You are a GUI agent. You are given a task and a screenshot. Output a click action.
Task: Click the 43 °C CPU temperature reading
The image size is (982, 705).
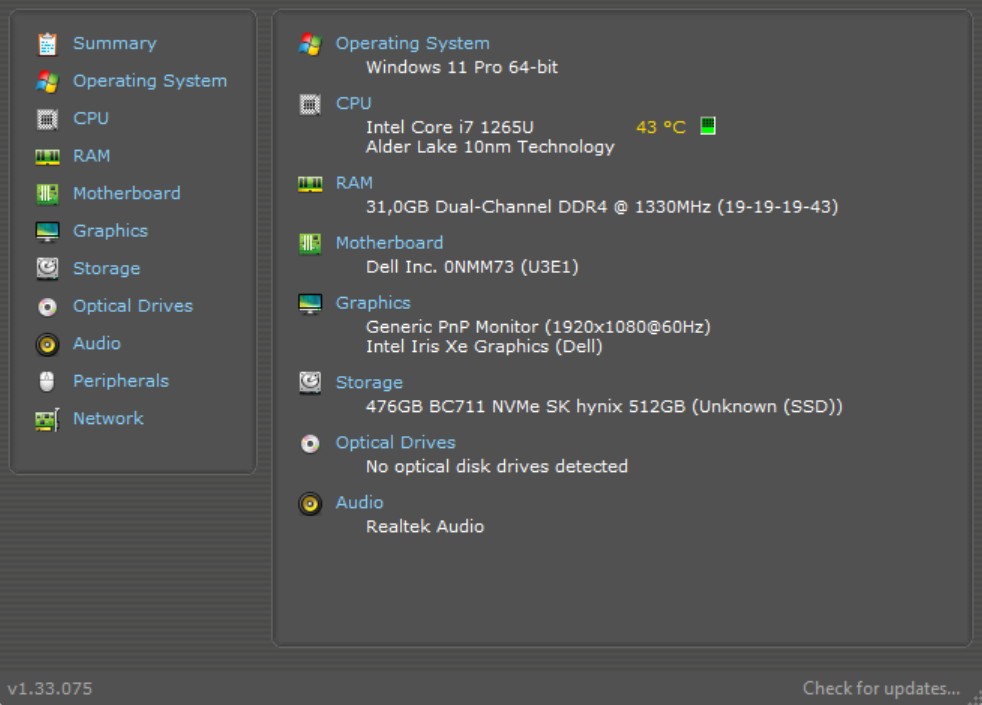[x=661, y=127]
